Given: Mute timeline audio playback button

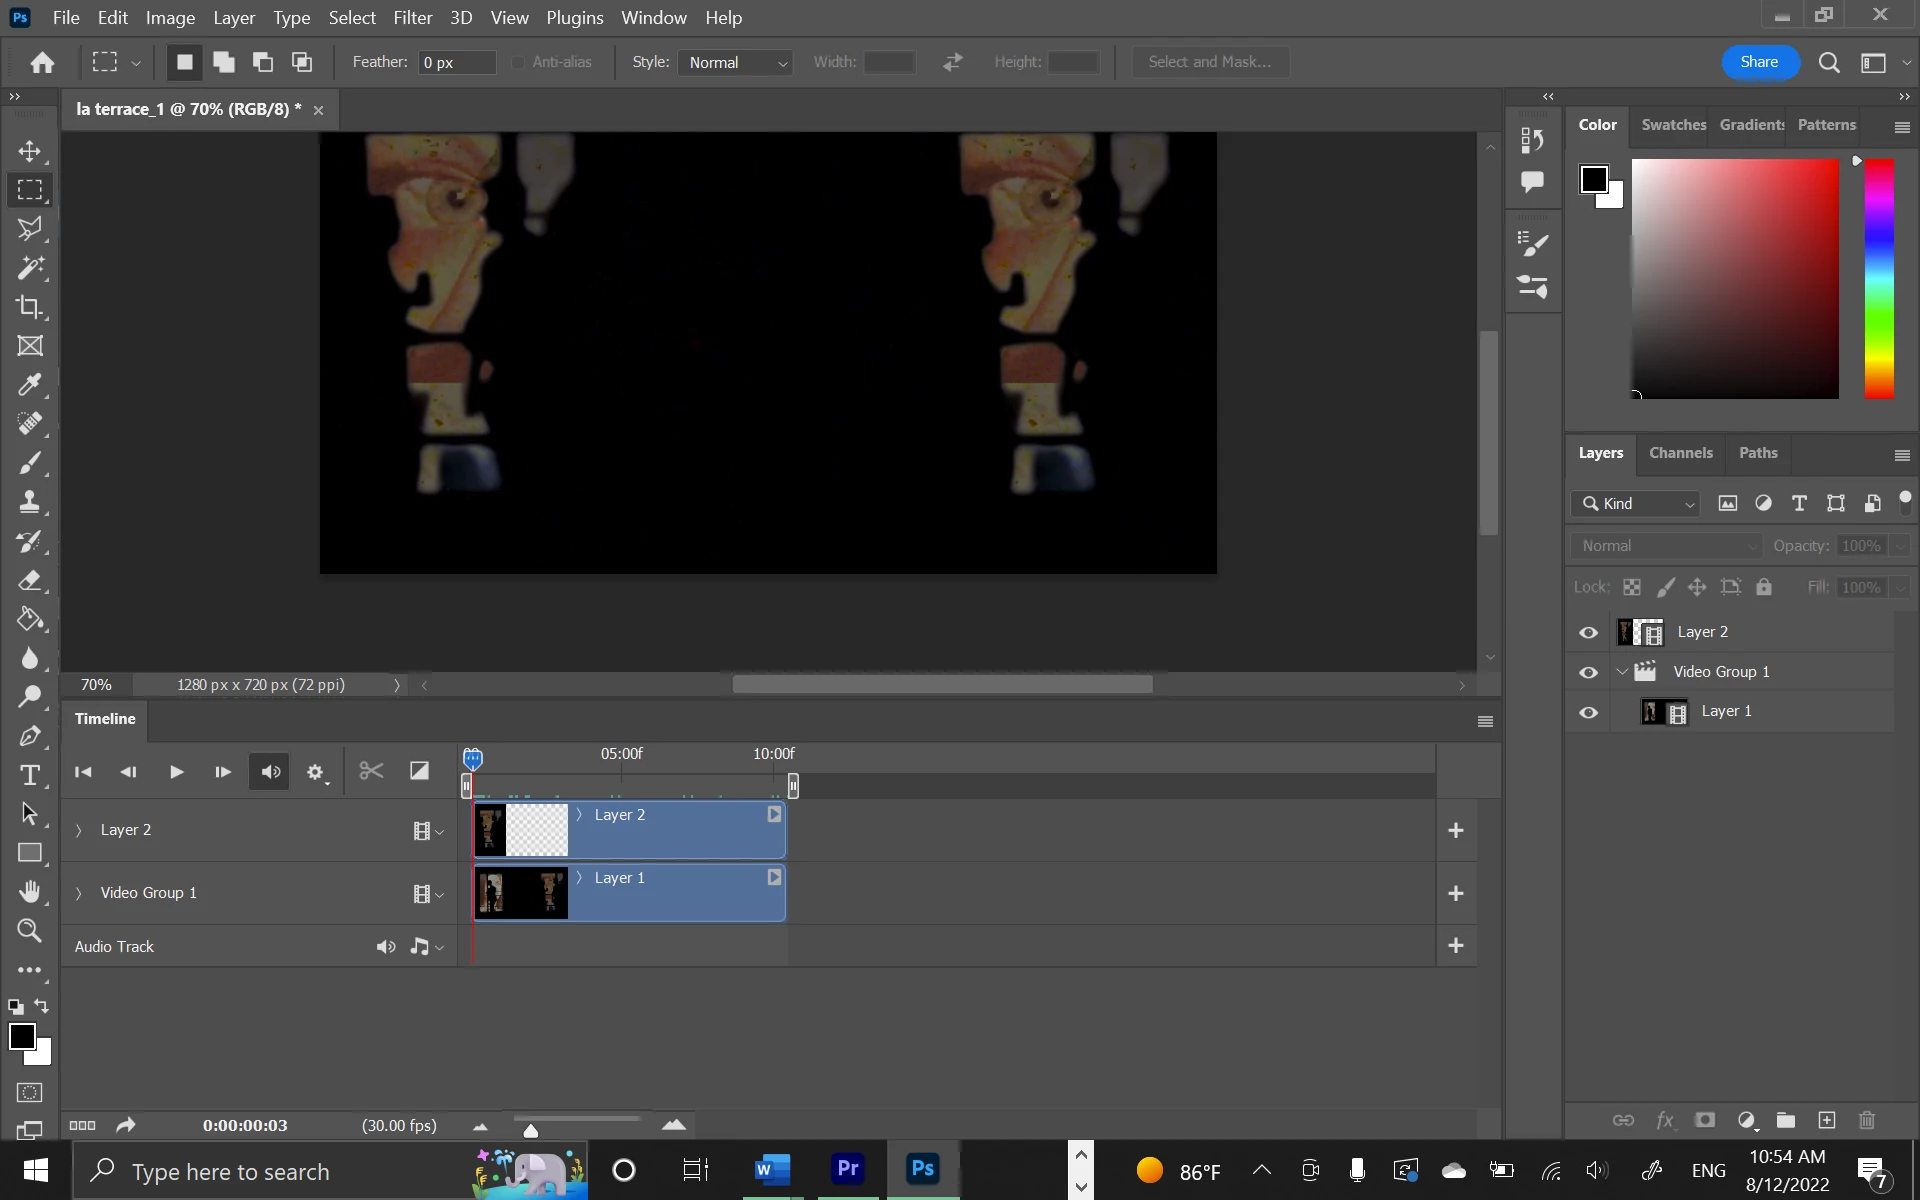Looking at the screenshot, I should [271, 772].
